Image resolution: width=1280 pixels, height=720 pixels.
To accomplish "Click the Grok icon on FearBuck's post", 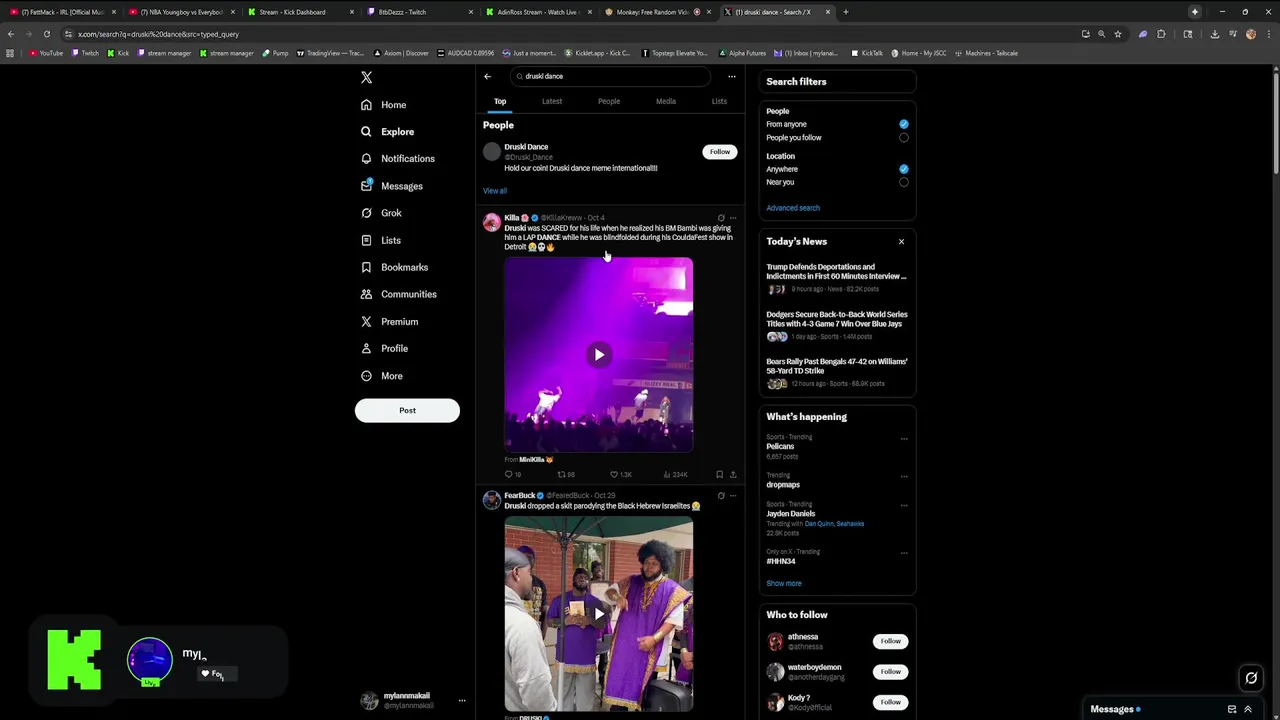I will pyautogui.click(x=721, y=495).
